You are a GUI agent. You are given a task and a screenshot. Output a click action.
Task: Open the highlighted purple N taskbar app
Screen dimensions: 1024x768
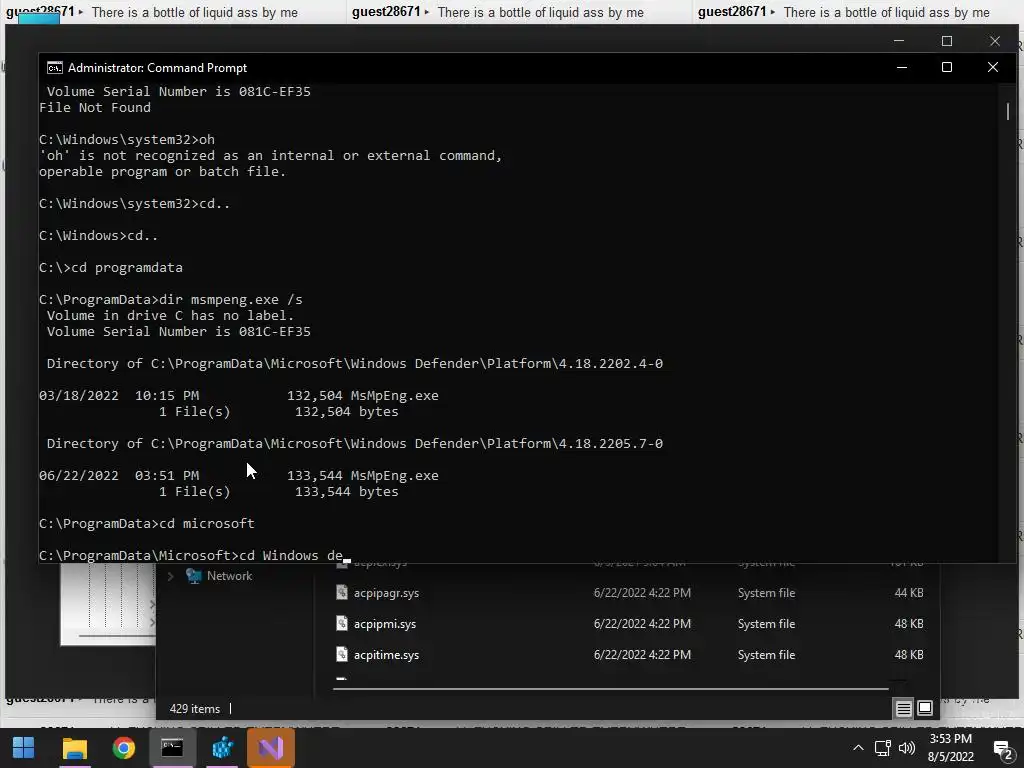(270, 748)
